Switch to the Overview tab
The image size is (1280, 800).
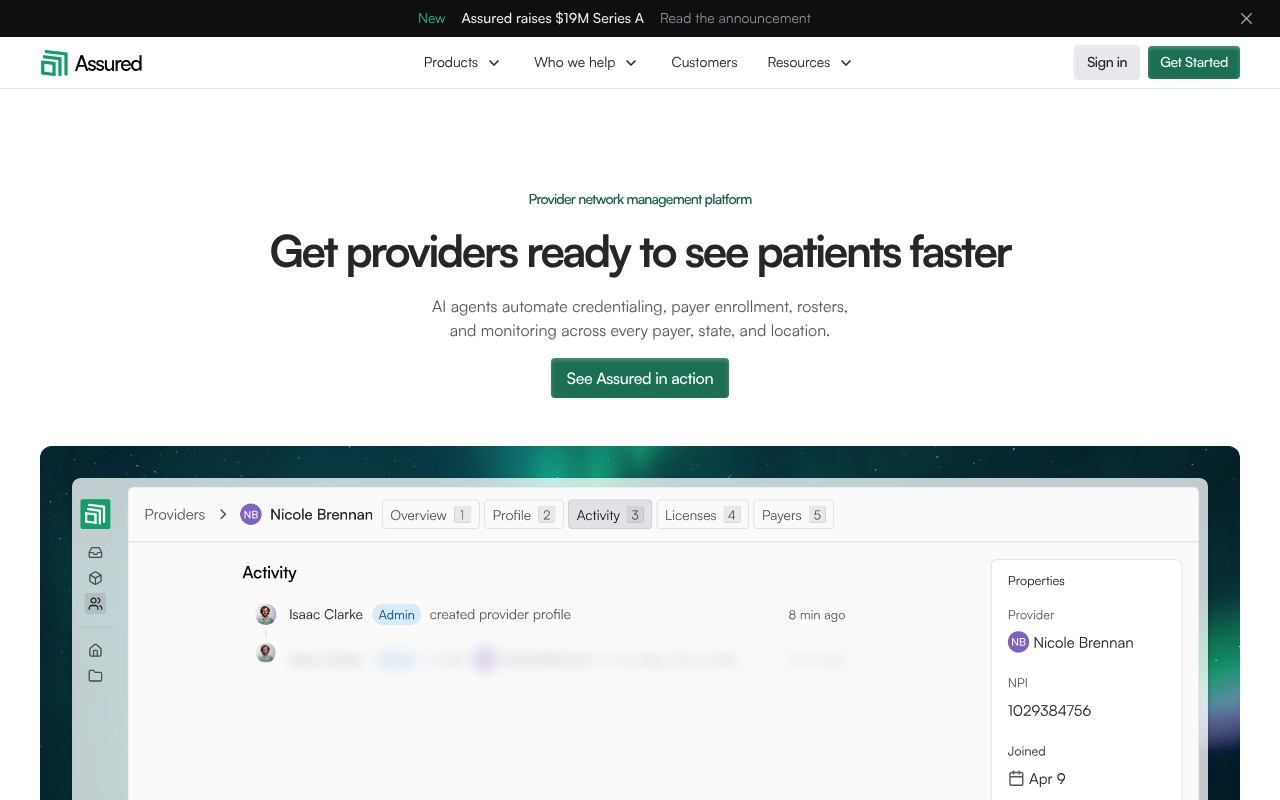[431, 515]
